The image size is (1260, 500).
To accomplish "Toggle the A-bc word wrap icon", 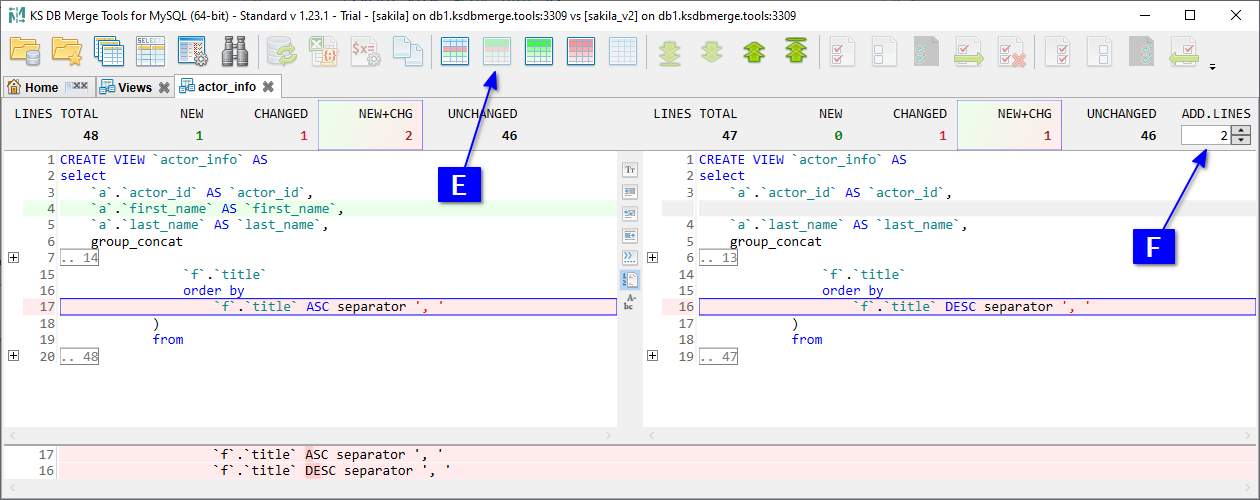I will point(630,301).
